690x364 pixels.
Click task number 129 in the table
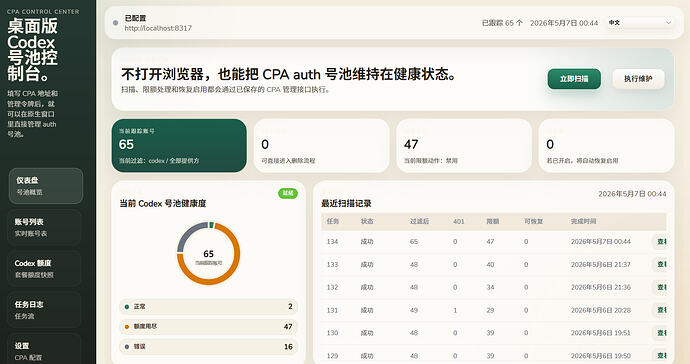coord(332,356)
